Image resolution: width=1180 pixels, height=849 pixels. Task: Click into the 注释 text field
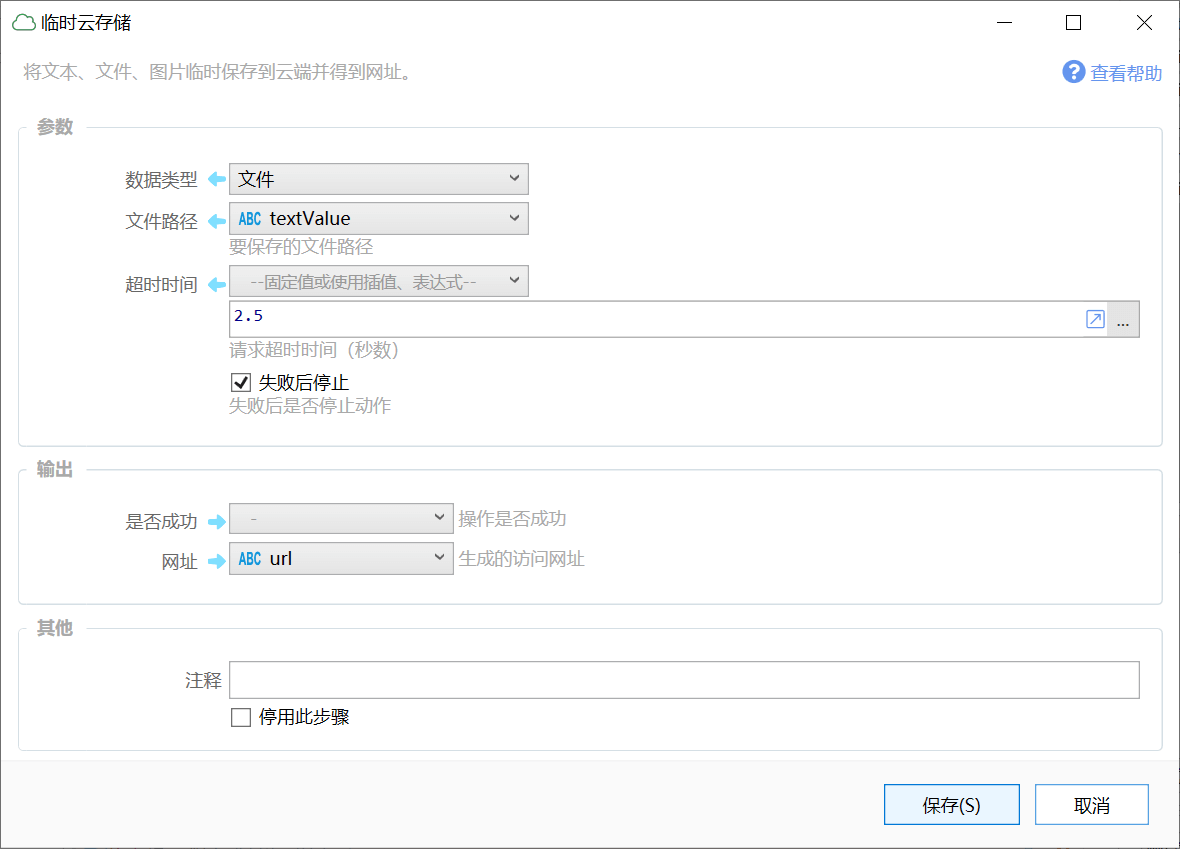tap(684, 680)
